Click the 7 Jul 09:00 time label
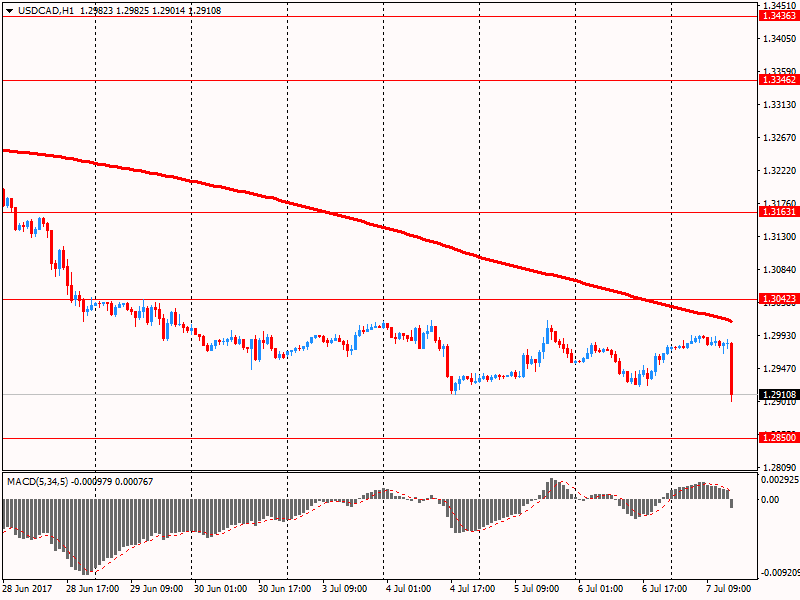The height and width of the screenshot is (600, 800). (x=729, y=589)
